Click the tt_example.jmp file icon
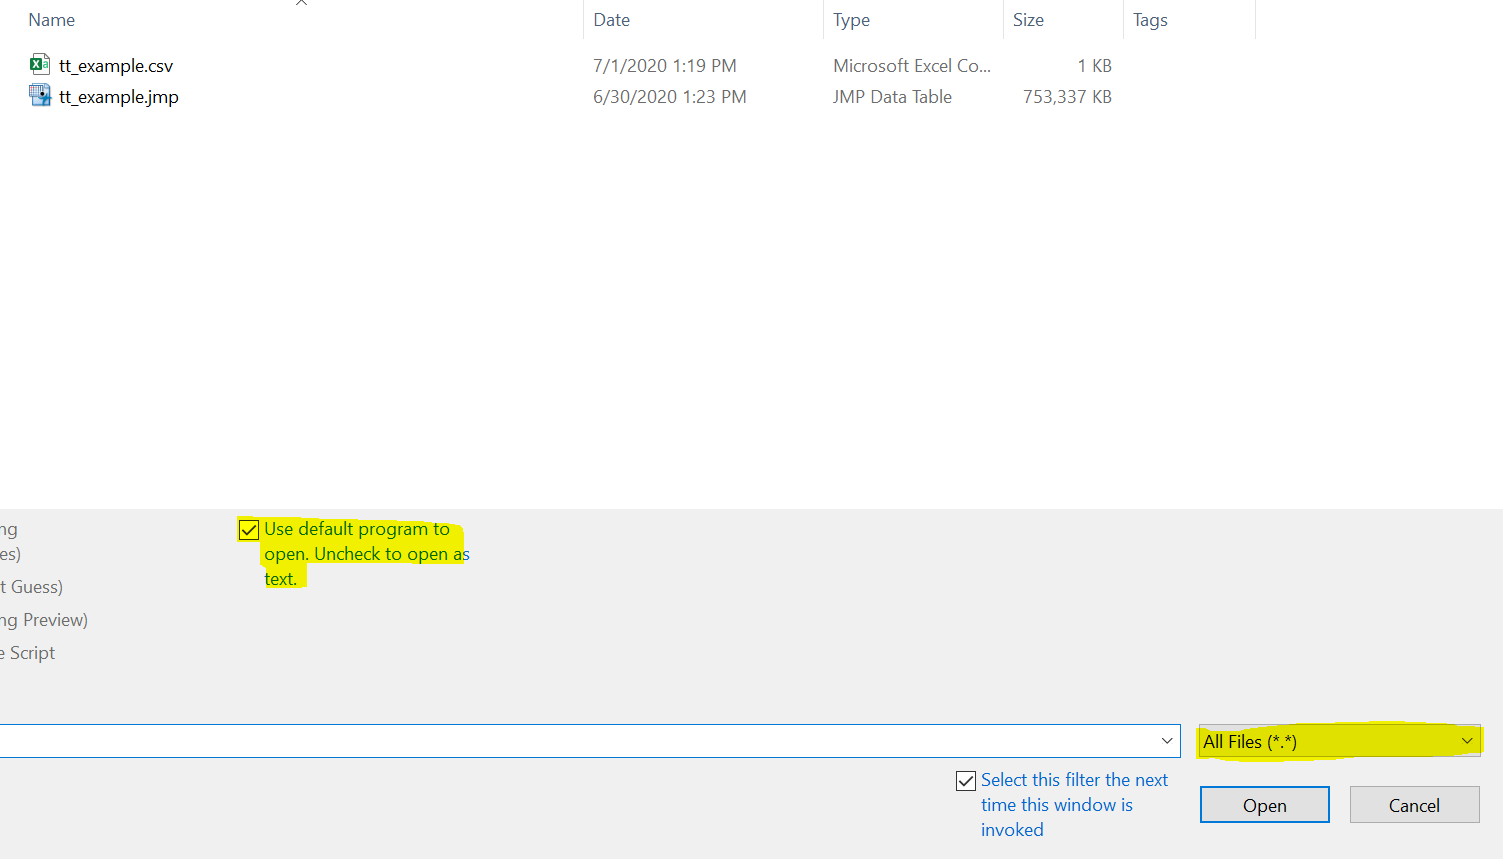Viewport: 1503px width, 859px height. (x=39, y=94)
